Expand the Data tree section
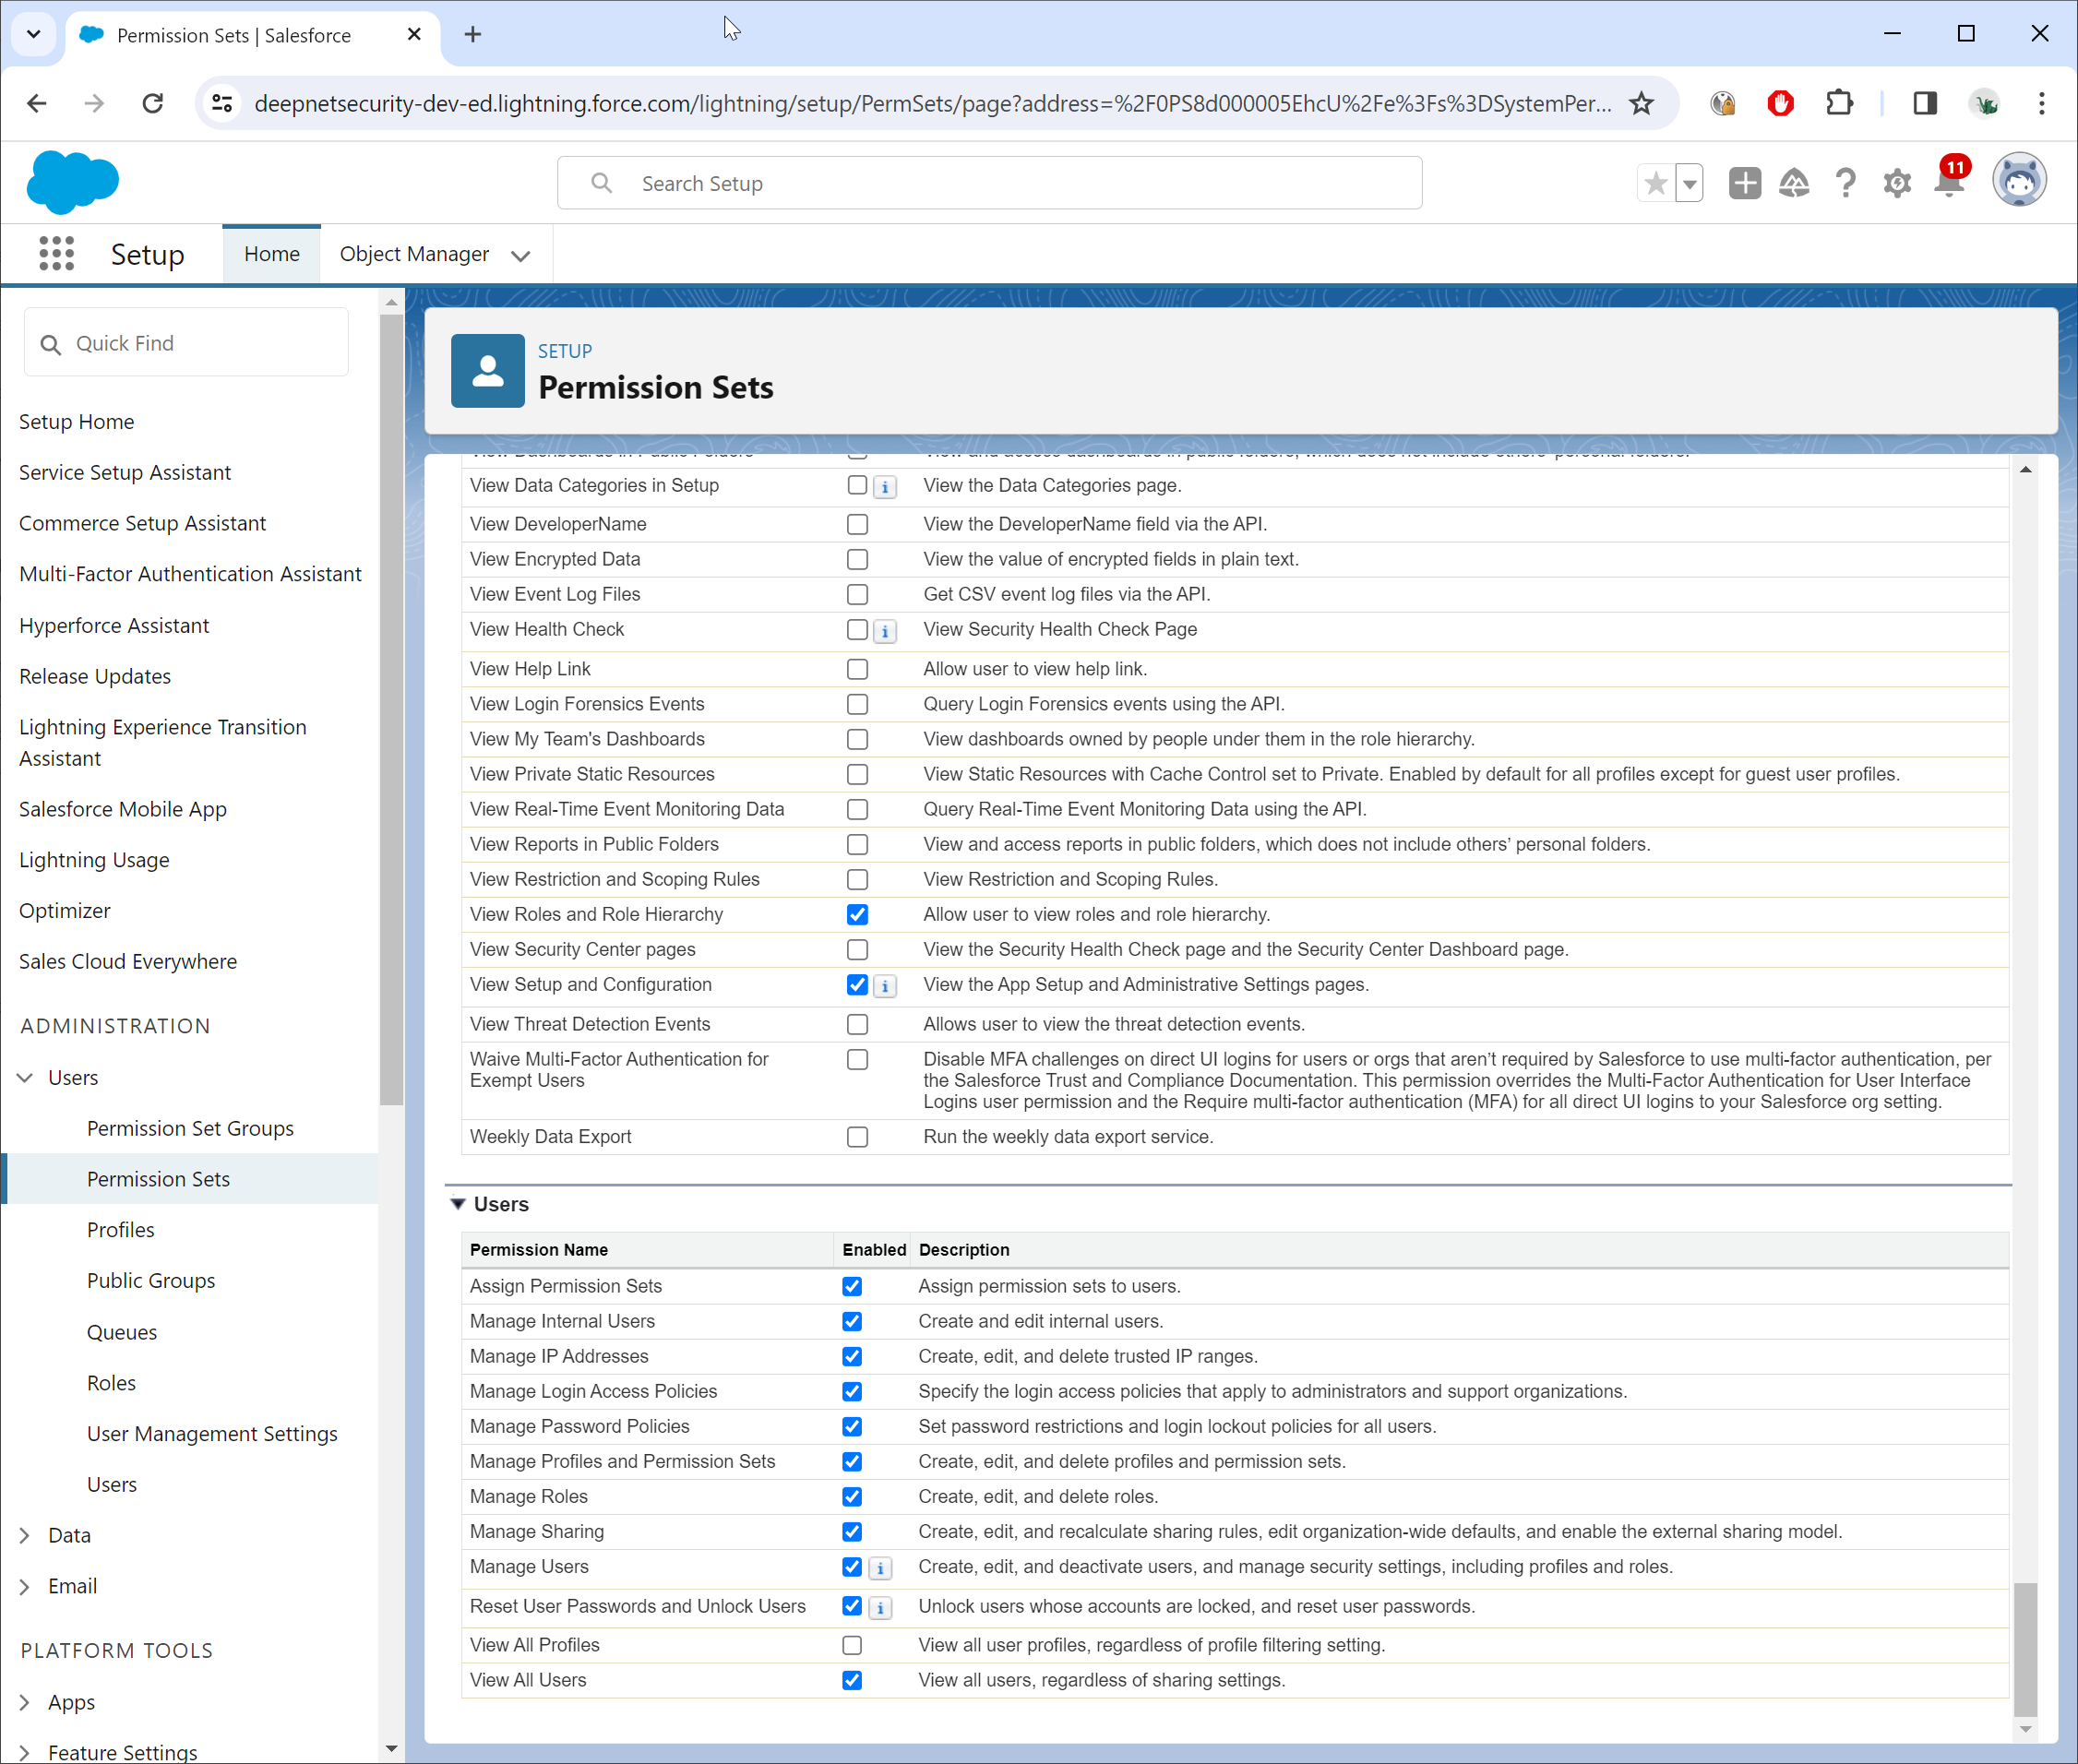 click(x=26, y=1535)
